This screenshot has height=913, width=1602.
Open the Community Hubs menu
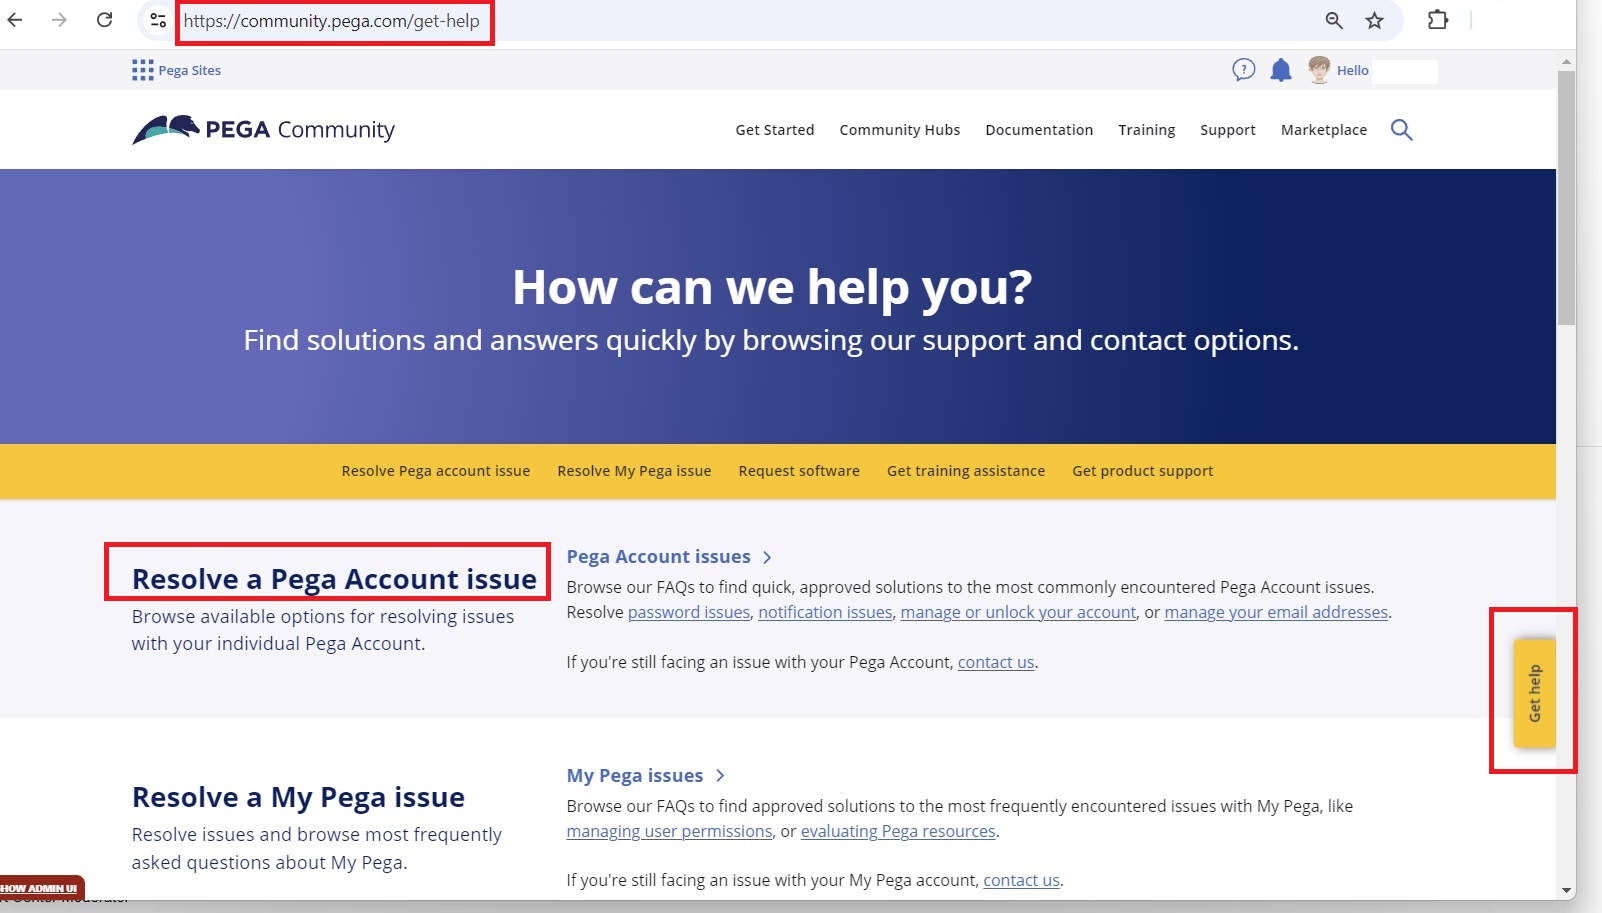(x=900, y=130)
